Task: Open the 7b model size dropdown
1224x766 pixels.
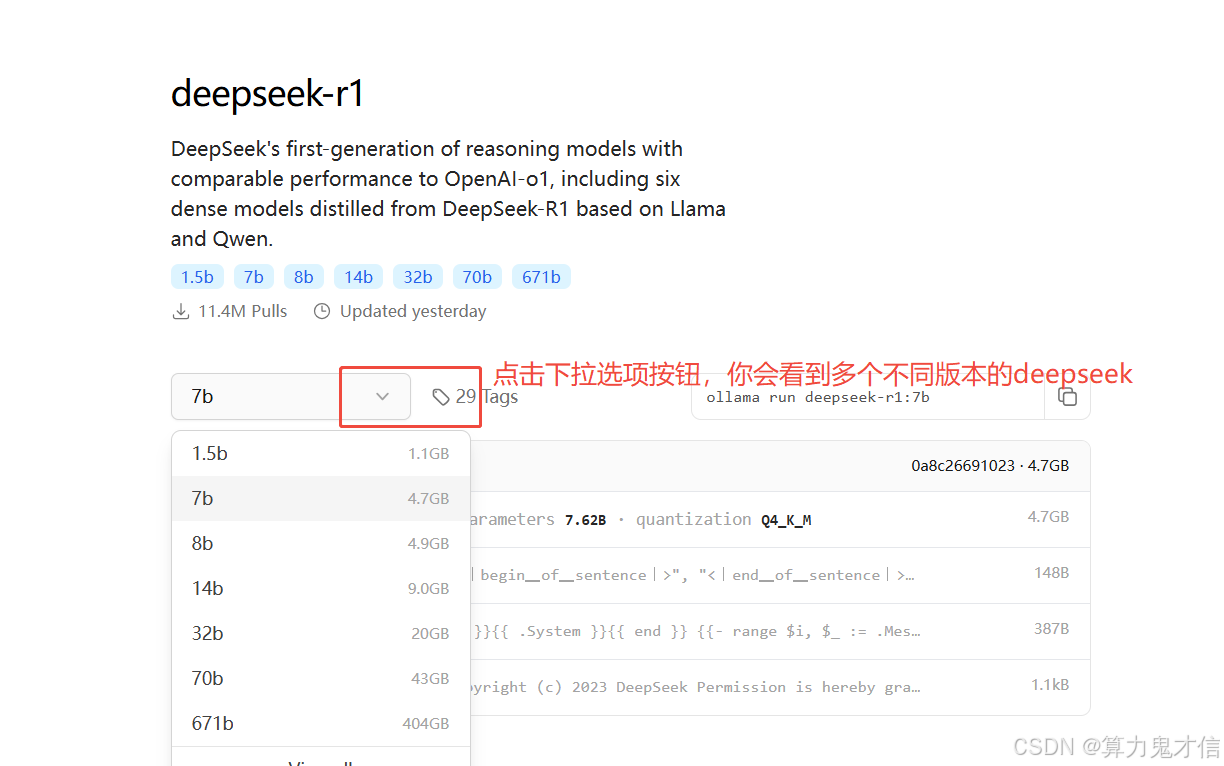Action: point(291,396)
